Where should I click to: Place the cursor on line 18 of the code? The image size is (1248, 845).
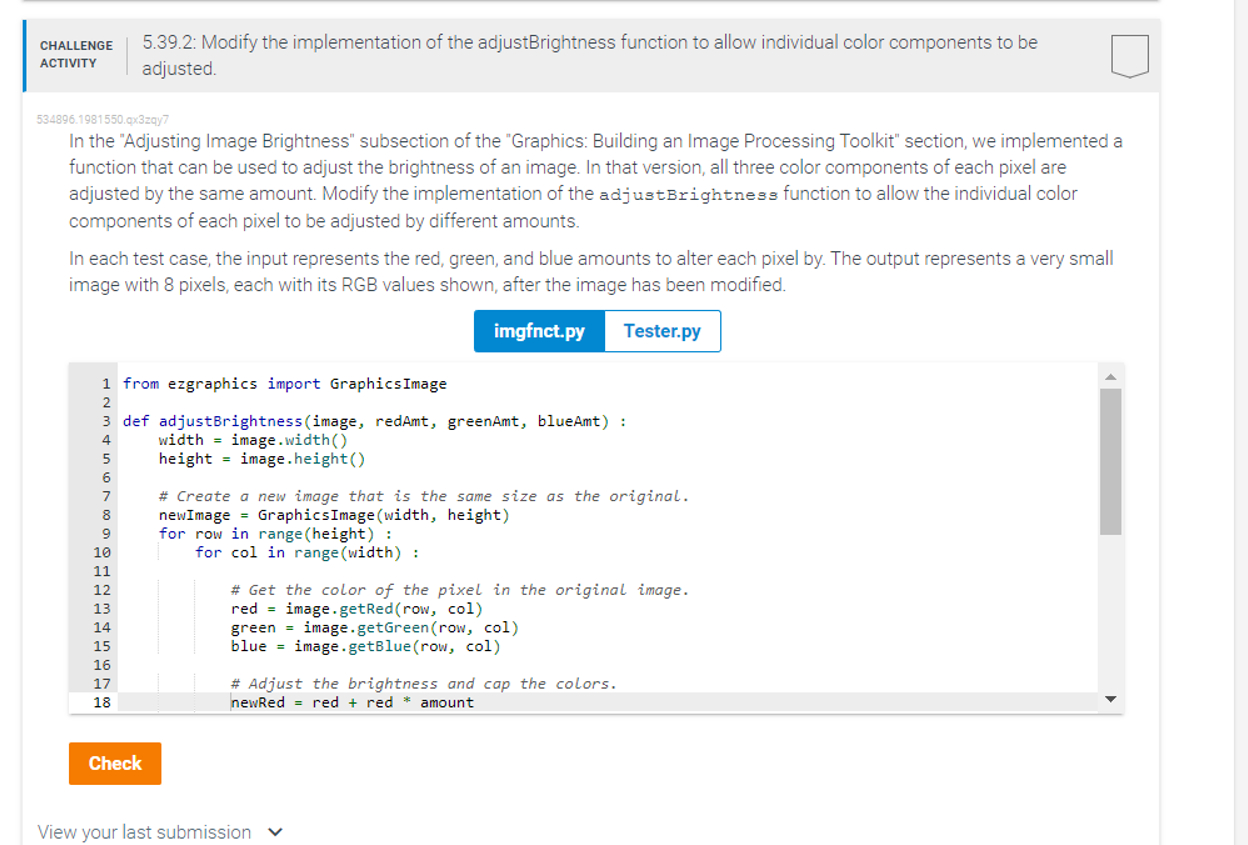click(350, 703)
